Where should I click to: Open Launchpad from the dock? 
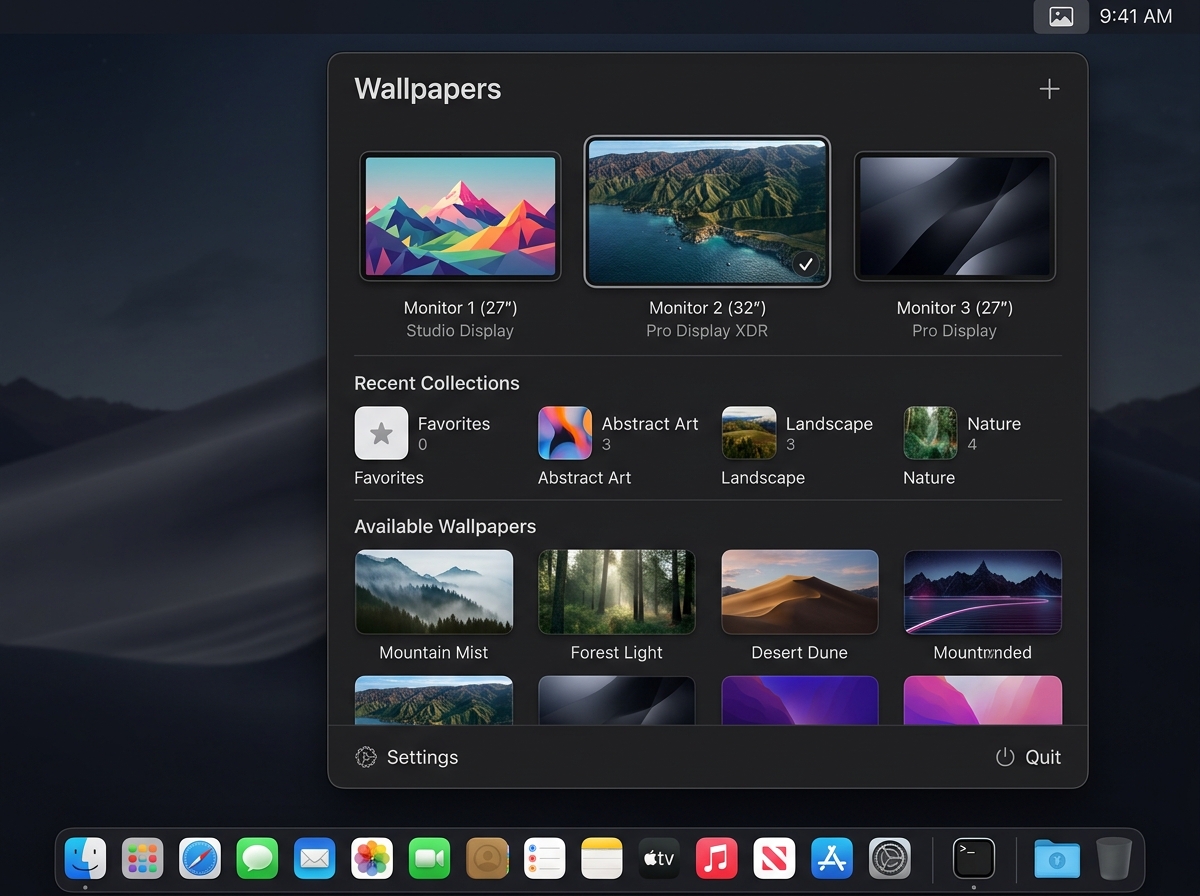click(143, 858)
